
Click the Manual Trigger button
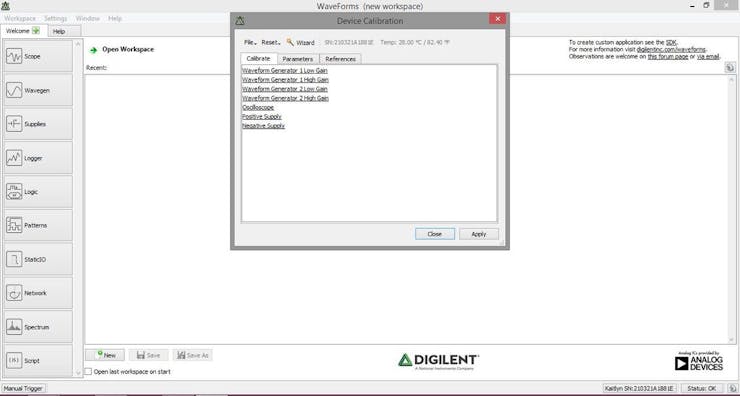tap(23, 388)
